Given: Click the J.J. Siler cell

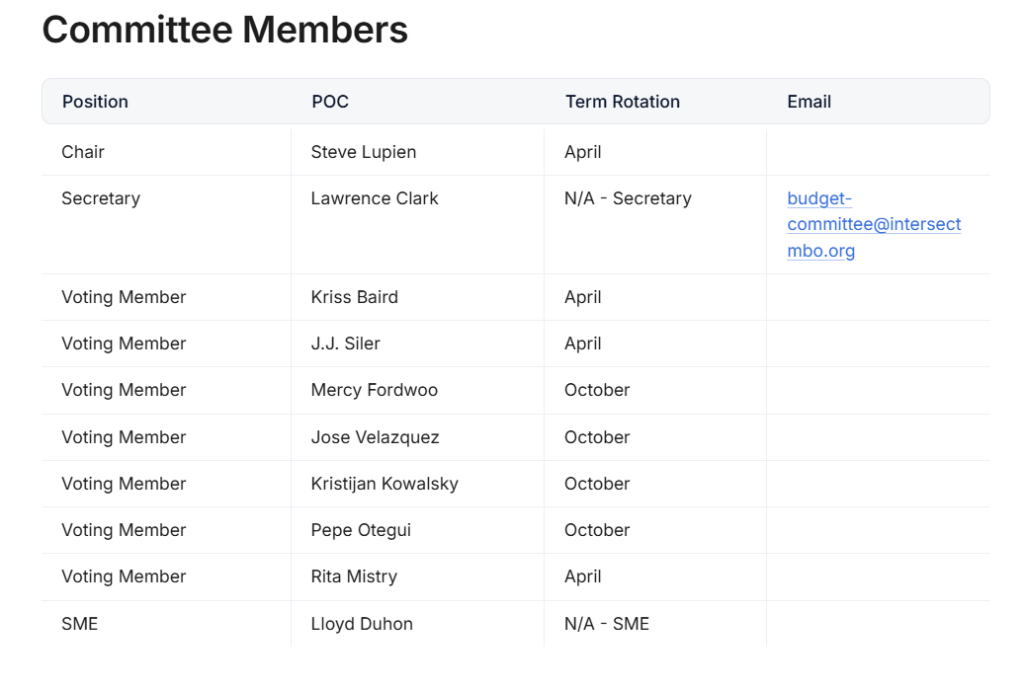Looking at the screenshot, I should coord(345,343).
